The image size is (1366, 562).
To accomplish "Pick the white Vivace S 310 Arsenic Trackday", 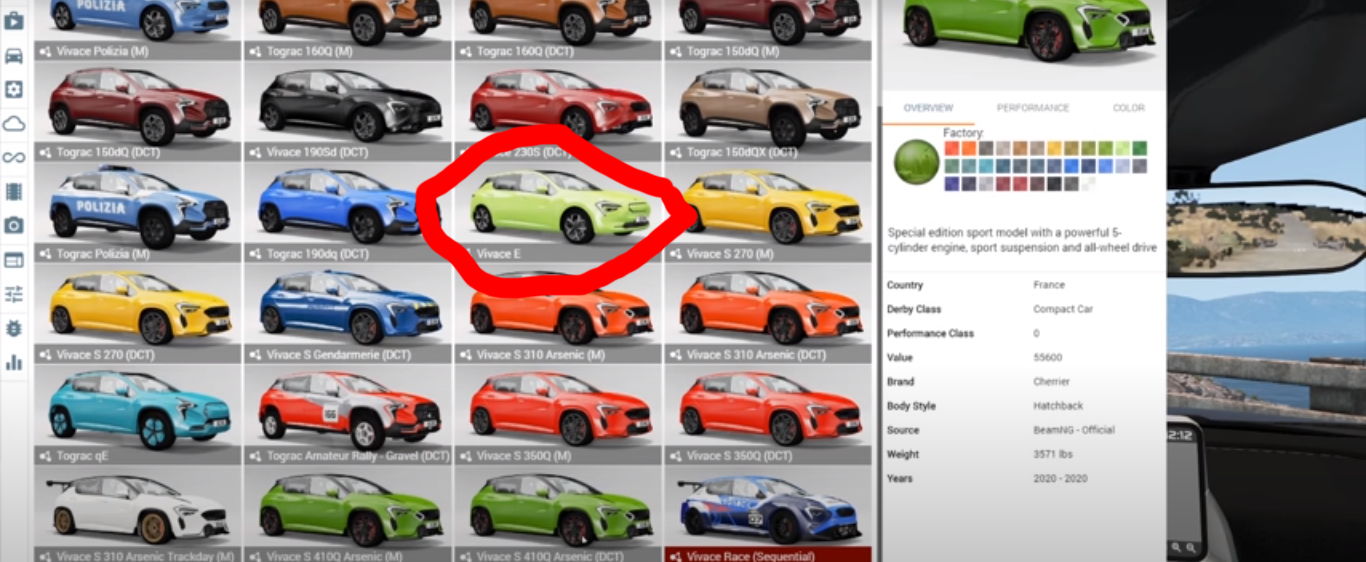I will (137, 514).
